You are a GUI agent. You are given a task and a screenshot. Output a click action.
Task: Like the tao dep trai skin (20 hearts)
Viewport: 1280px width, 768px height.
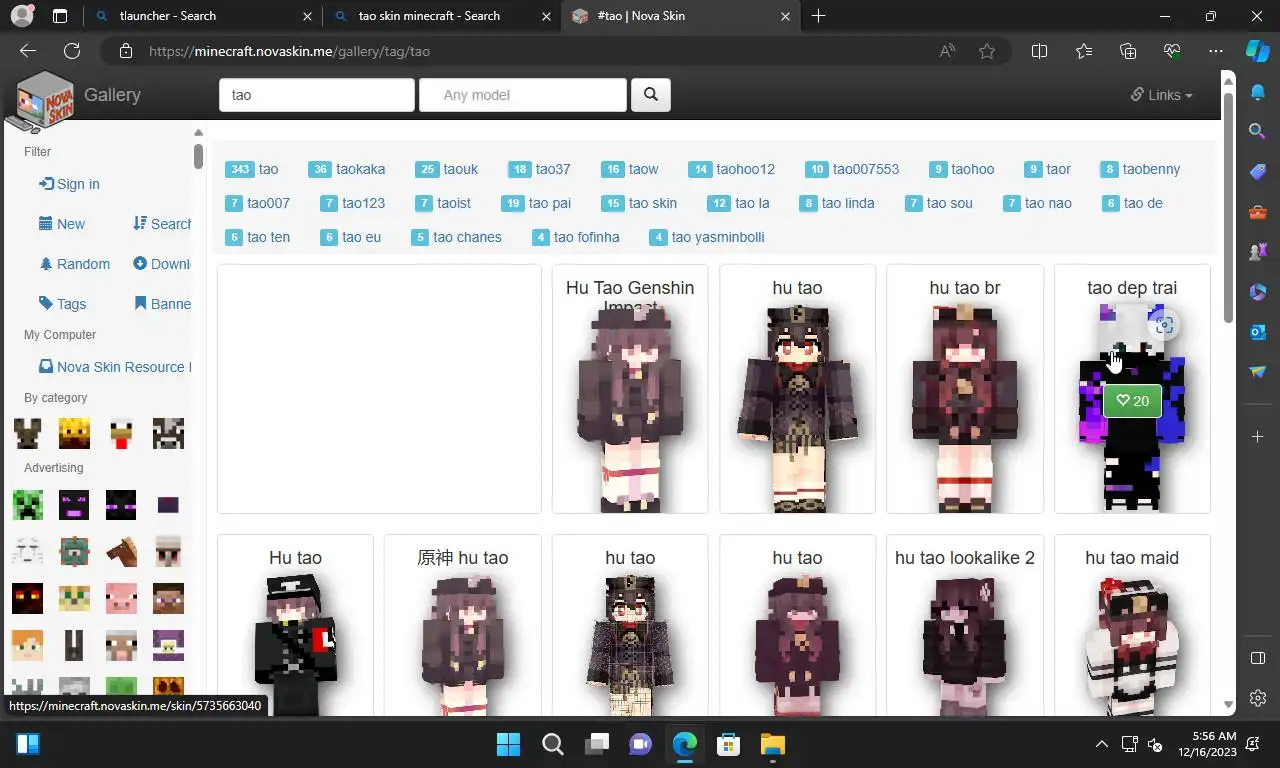coord(1133,401)
